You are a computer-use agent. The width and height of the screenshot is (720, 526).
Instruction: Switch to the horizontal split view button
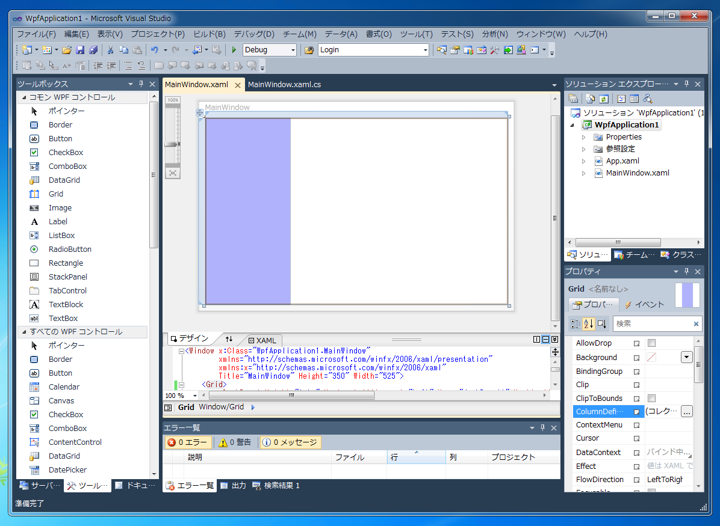pos(546,340)
